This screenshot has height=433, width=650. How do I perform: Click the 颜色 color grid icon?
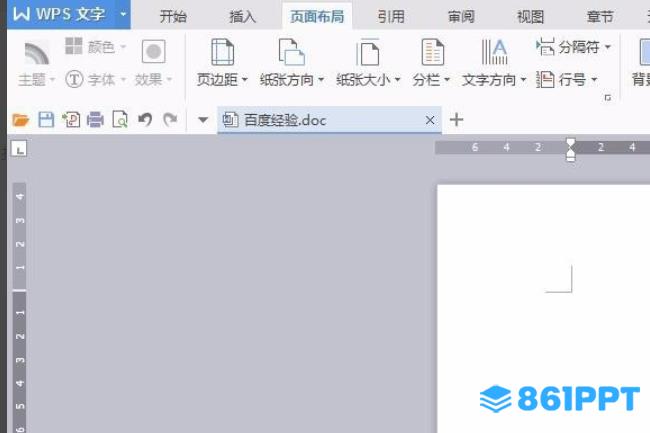click(74, 46)
